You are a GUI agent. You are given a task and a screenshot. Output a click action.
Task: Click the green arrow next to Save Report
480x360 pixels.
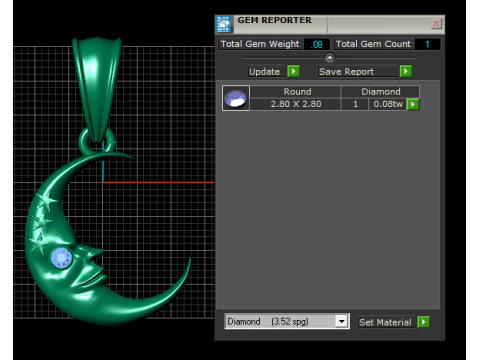pos(406,71)
